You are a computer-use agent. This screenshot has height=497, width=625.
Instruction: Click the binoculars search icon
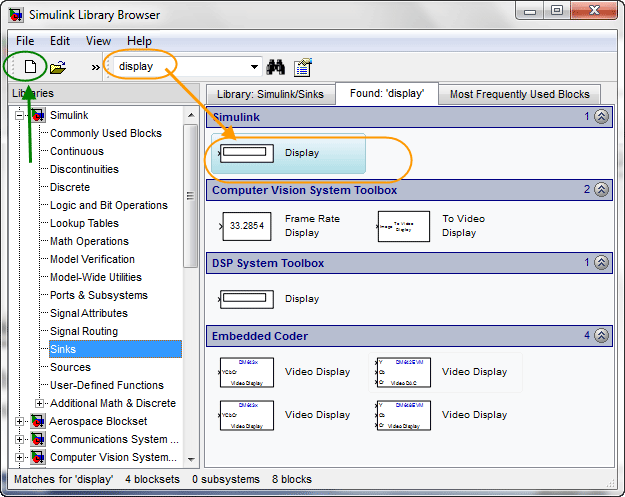tap(275, 67)
